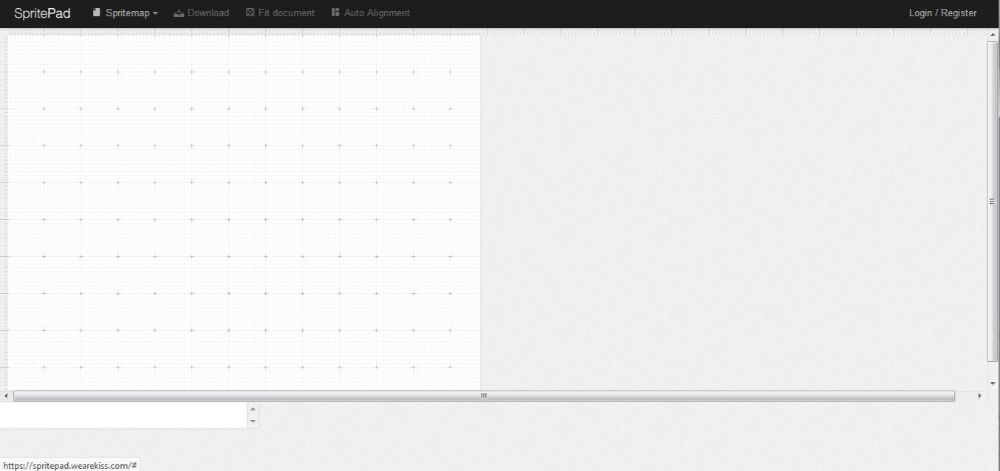Click the Download toolbar button
The width and height of the screenshot is (1000, 471).
tap(201, 13)
